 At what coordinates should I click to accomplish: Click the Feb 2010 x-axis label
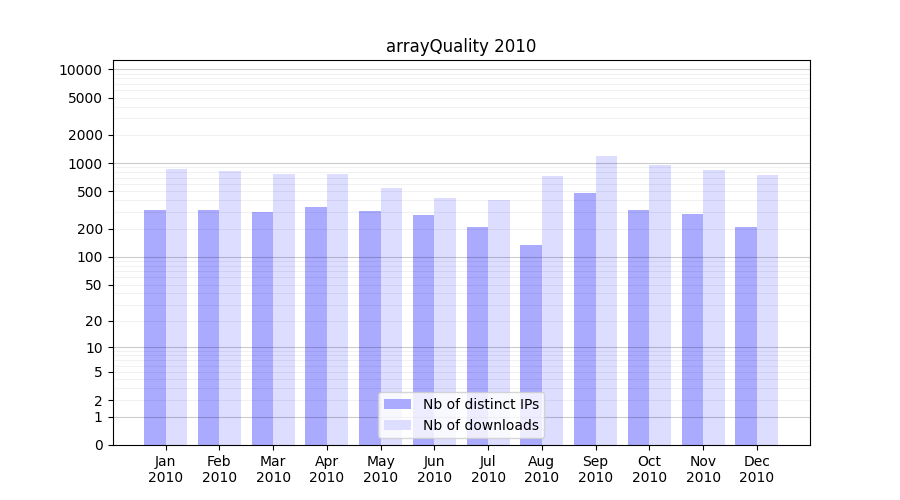click(x=219, y=469)
